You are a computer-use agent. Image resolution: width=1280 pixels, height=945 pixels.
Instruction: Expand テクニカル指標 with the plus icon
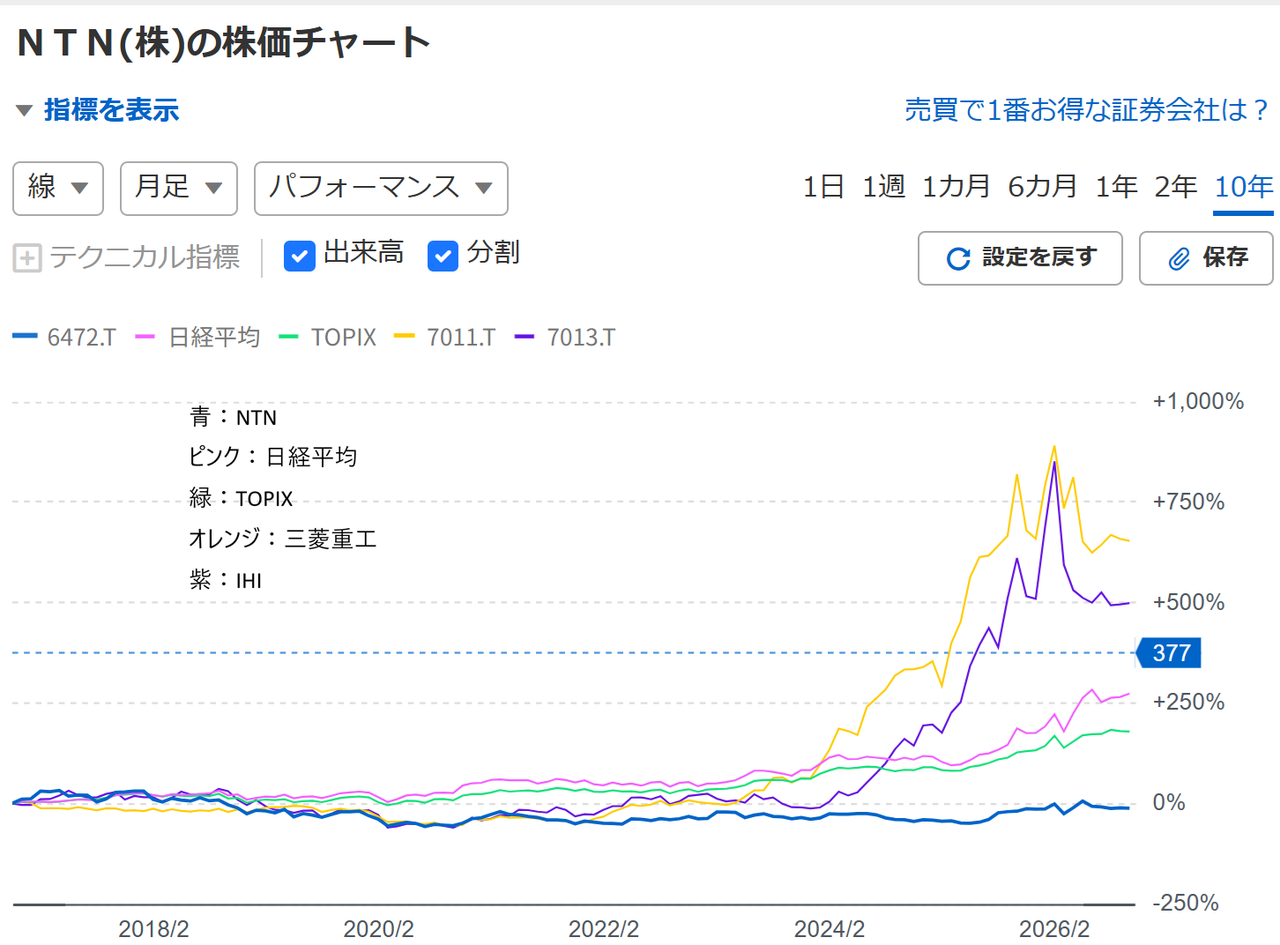27,258
